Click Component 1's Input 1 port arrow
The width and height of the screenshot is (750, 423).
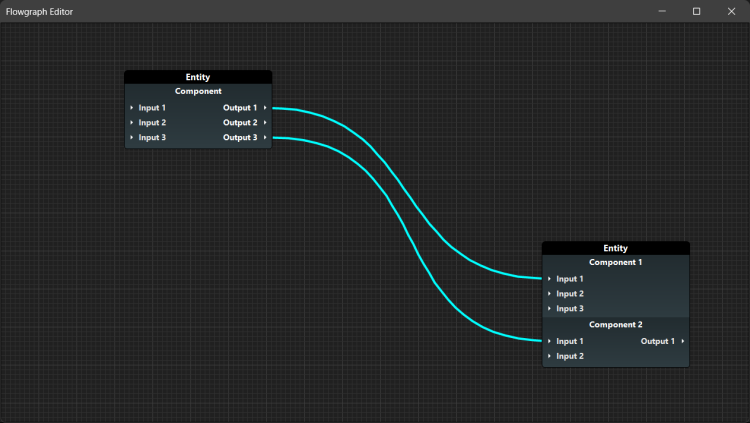click(549, 279)
